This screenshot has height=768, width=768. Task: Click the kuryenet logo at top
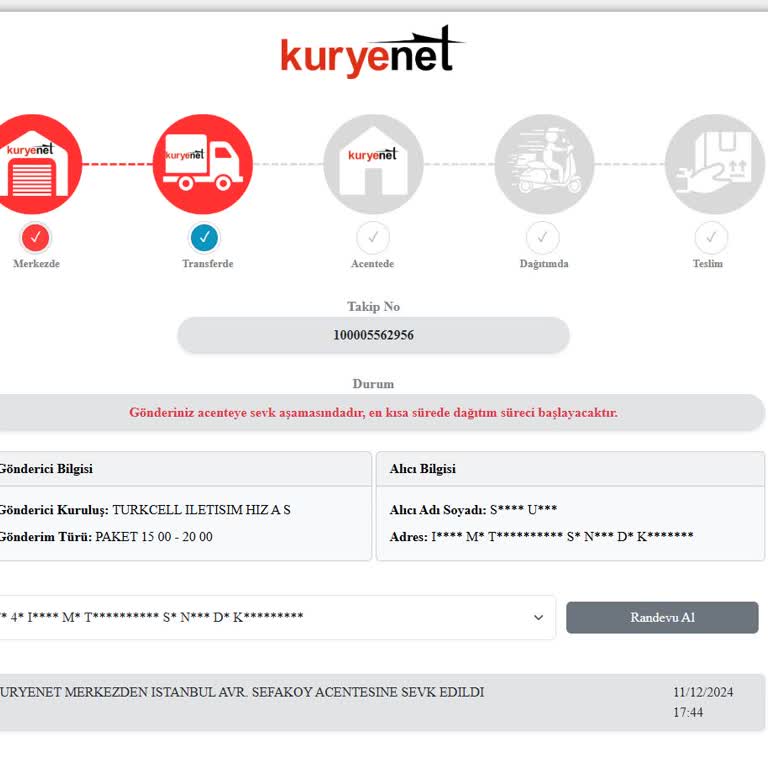(372, 52)
